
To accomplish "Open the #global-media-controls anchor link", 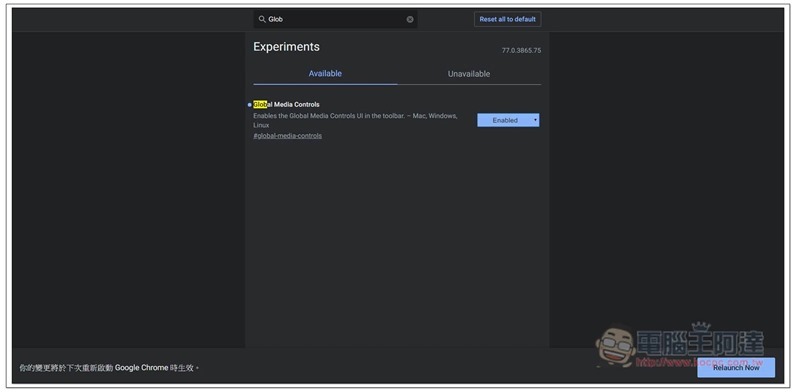I will 287,136.
